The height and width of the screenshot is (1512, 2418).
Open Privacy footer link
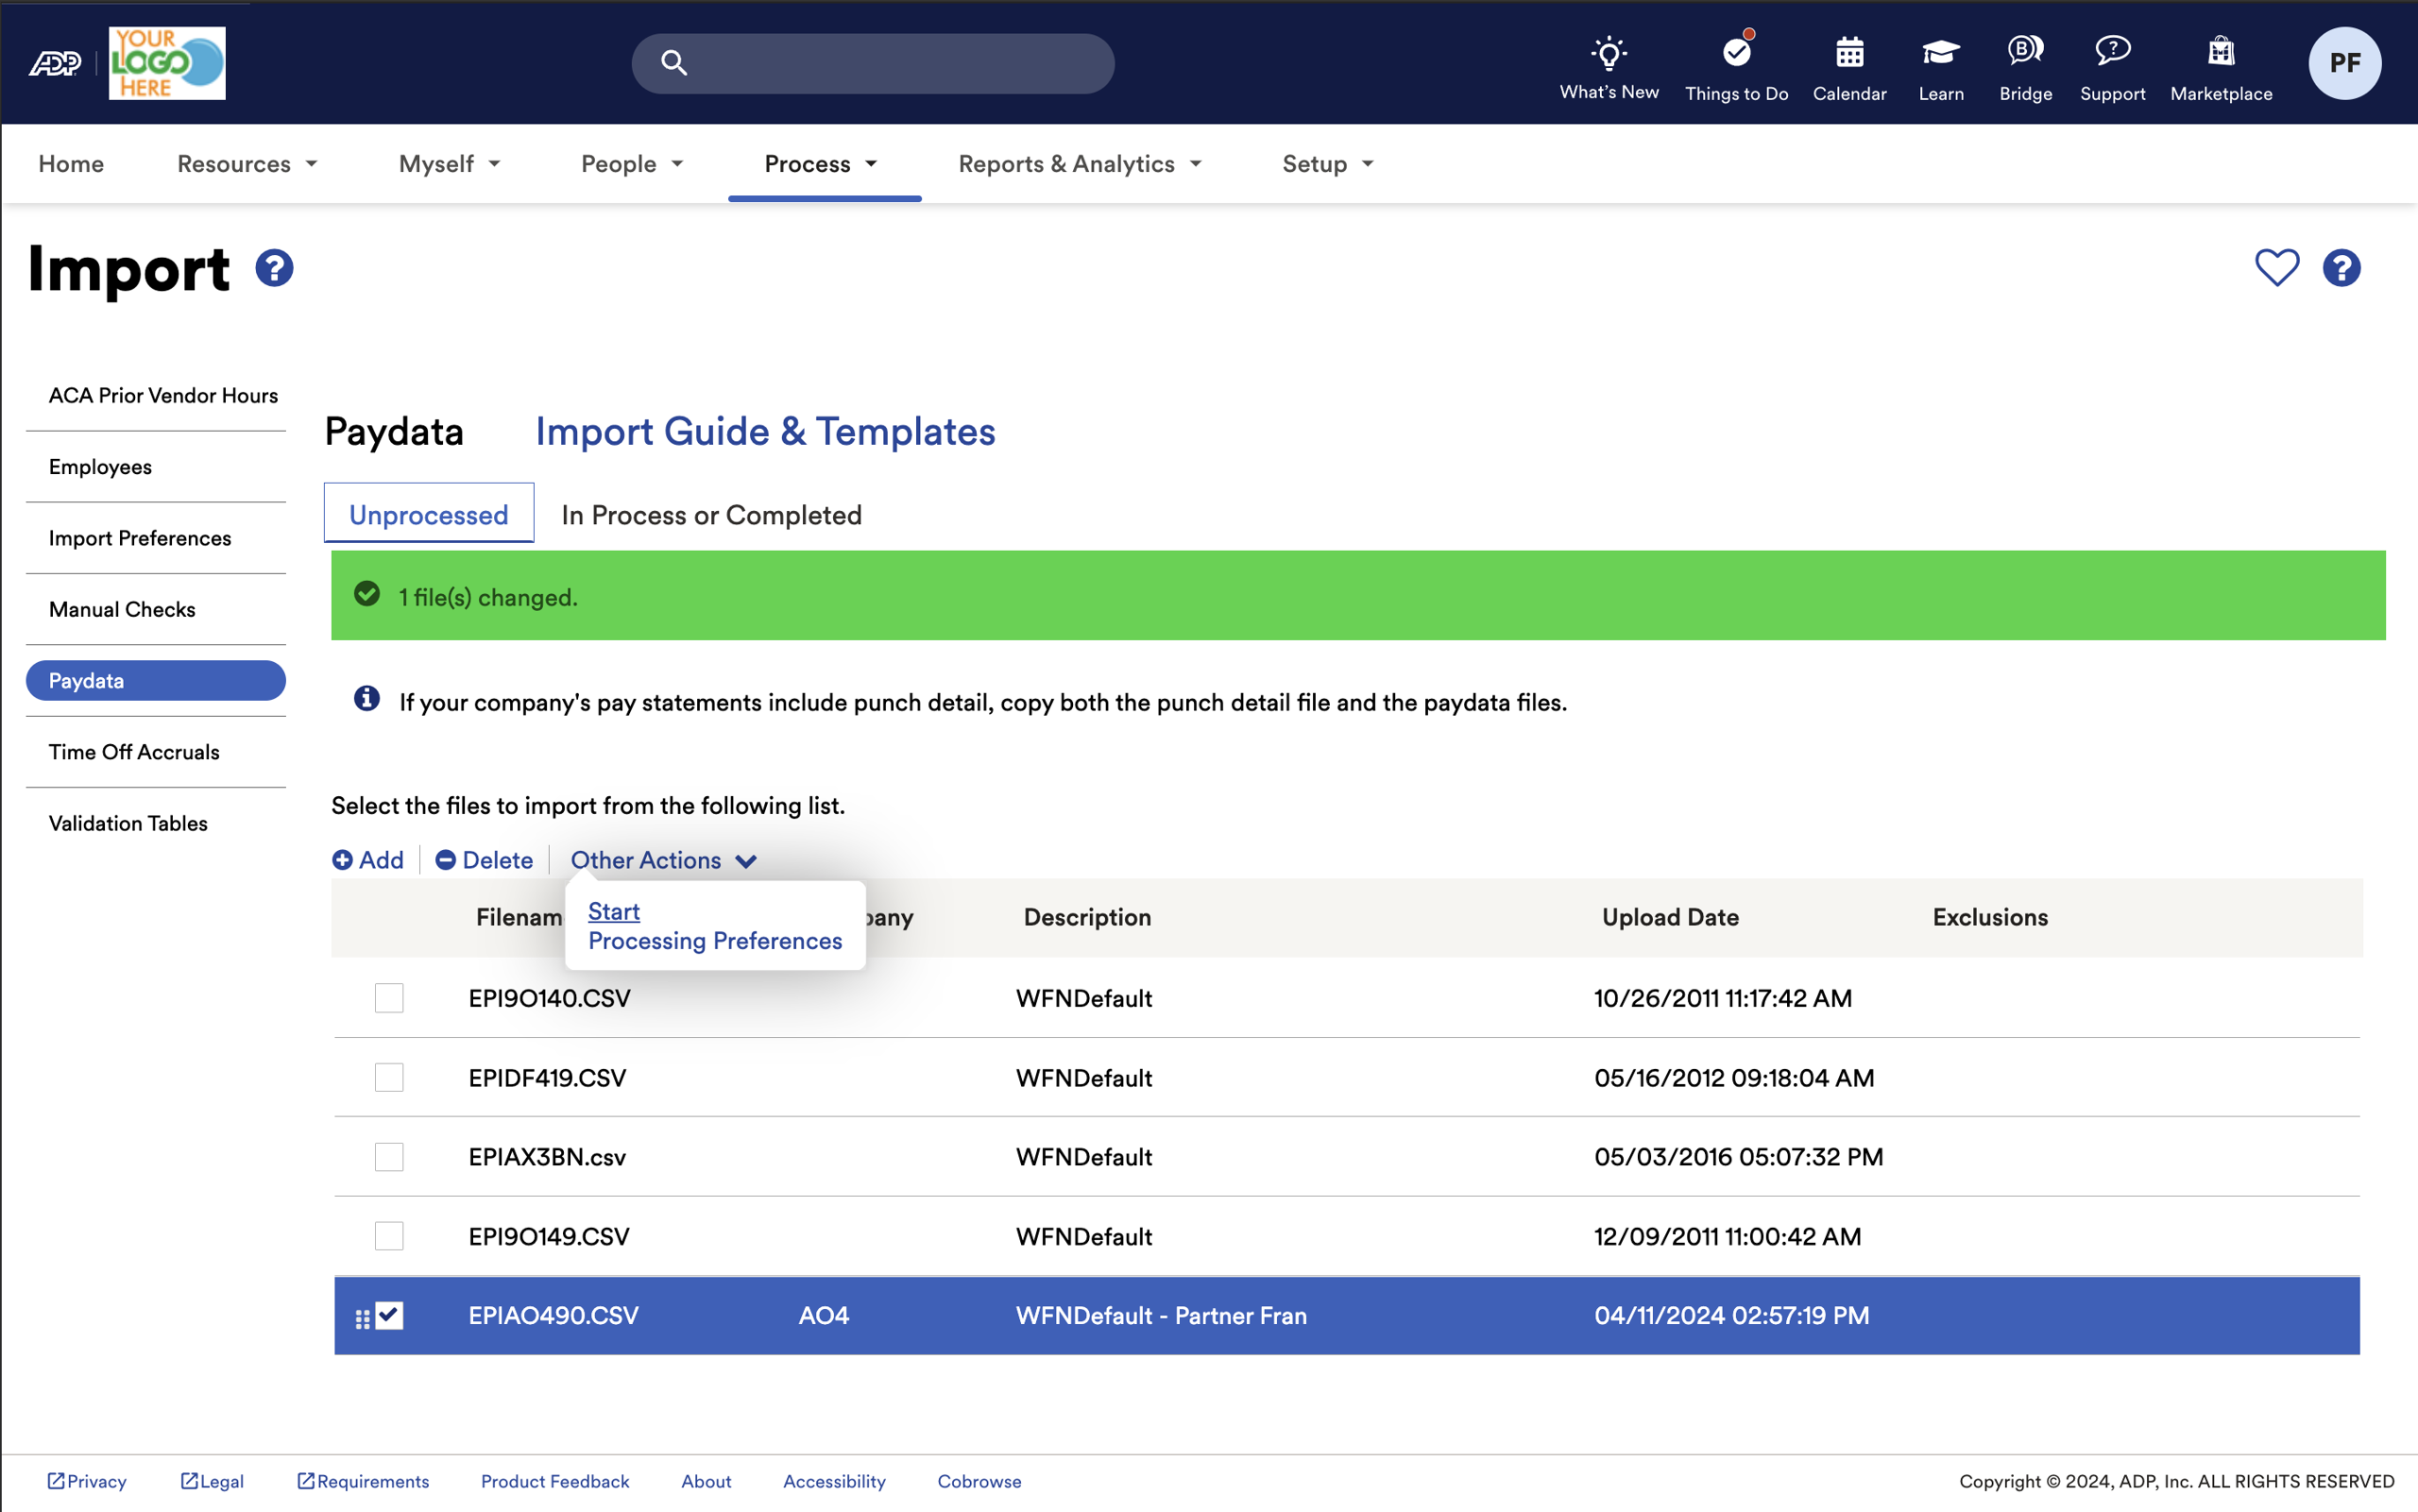87,1481
